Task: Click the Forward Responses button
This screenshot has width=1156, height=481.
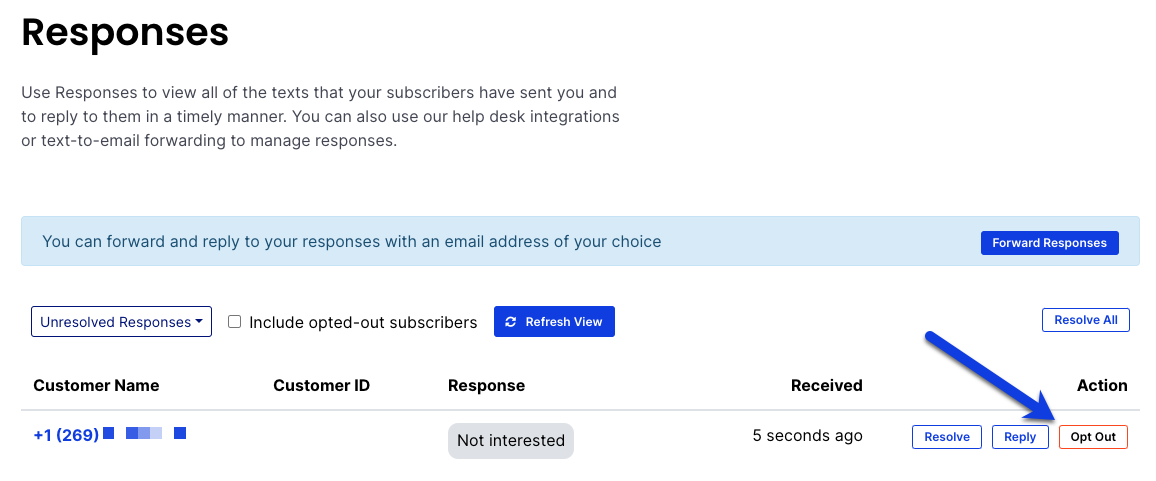Action: [x=1049, y=243]
